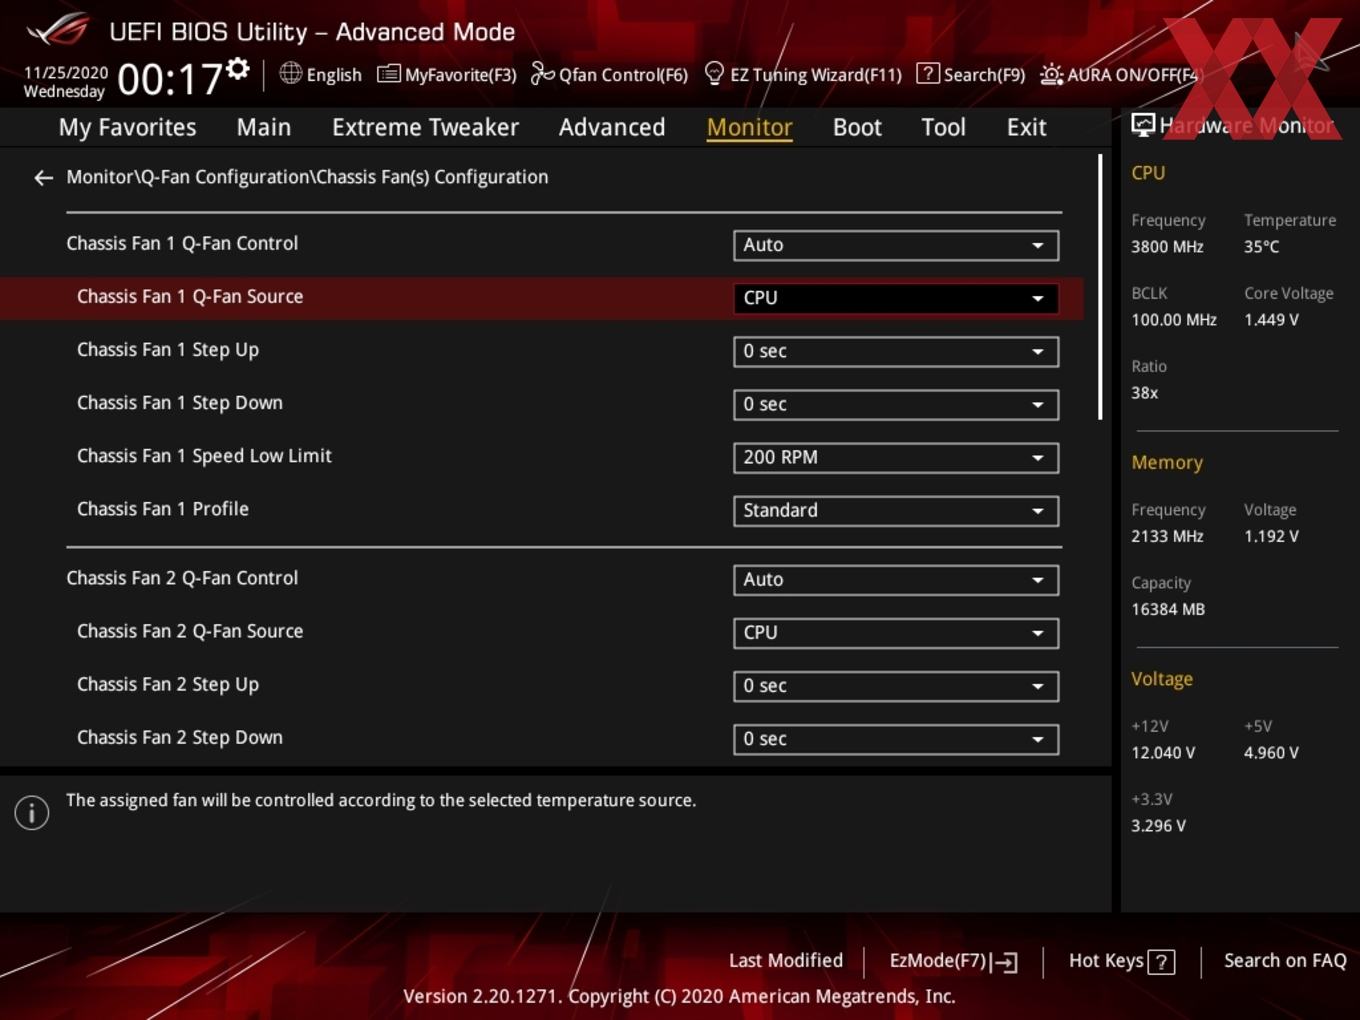Click the breadcrumb path text
The width and height of the screenshot is (1360, 1020).
pyautogui.click(x=307, y=177)
